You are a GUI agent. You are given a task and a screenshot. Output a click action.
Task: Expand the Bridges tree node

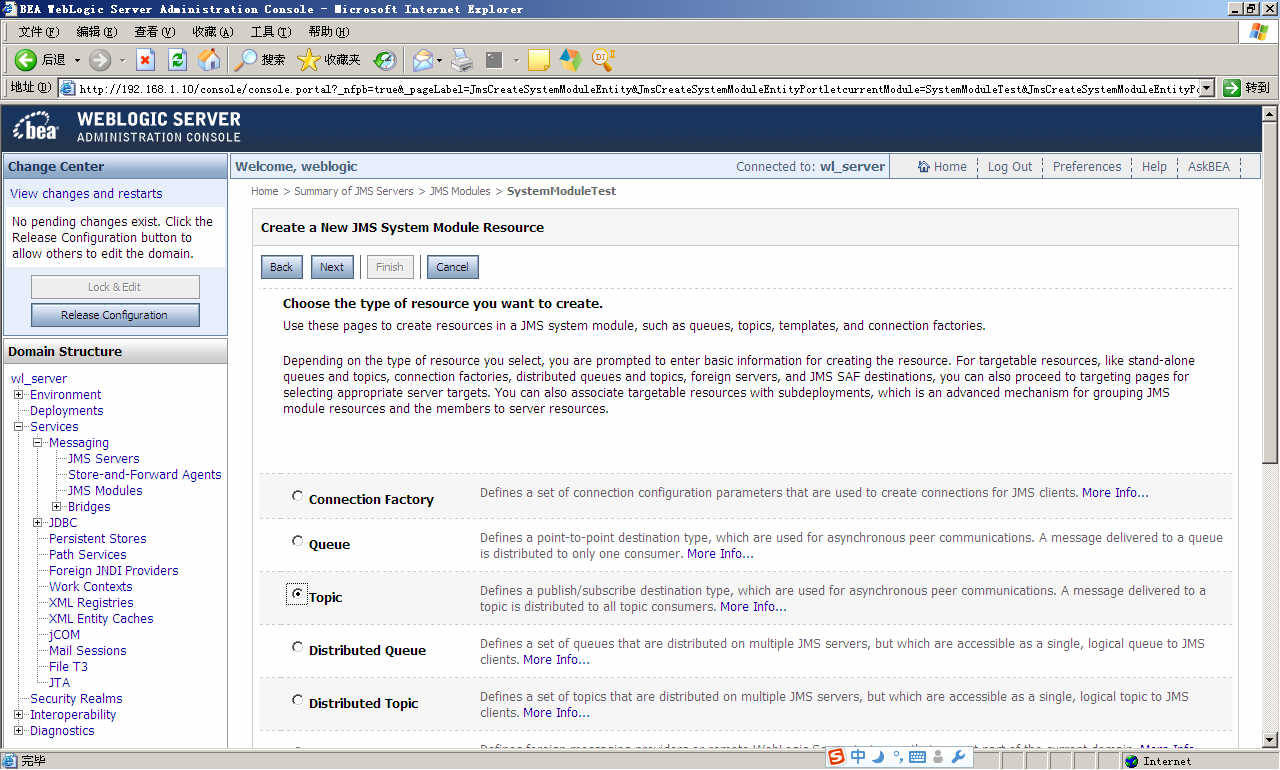click(57, 507)
